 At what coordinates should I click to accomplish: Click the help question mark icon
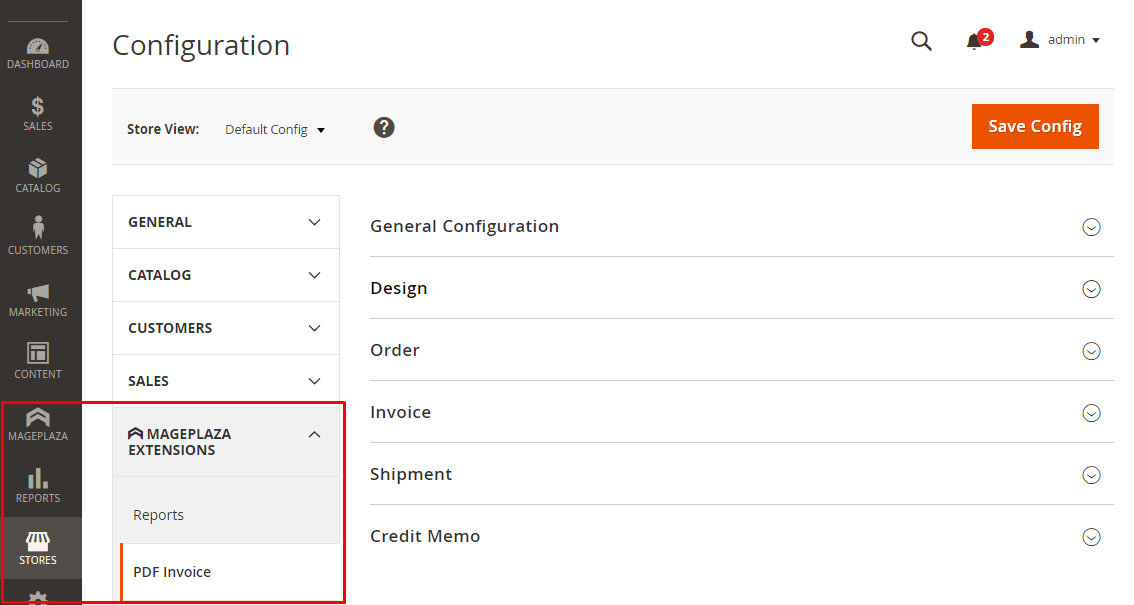pos(384,128)
